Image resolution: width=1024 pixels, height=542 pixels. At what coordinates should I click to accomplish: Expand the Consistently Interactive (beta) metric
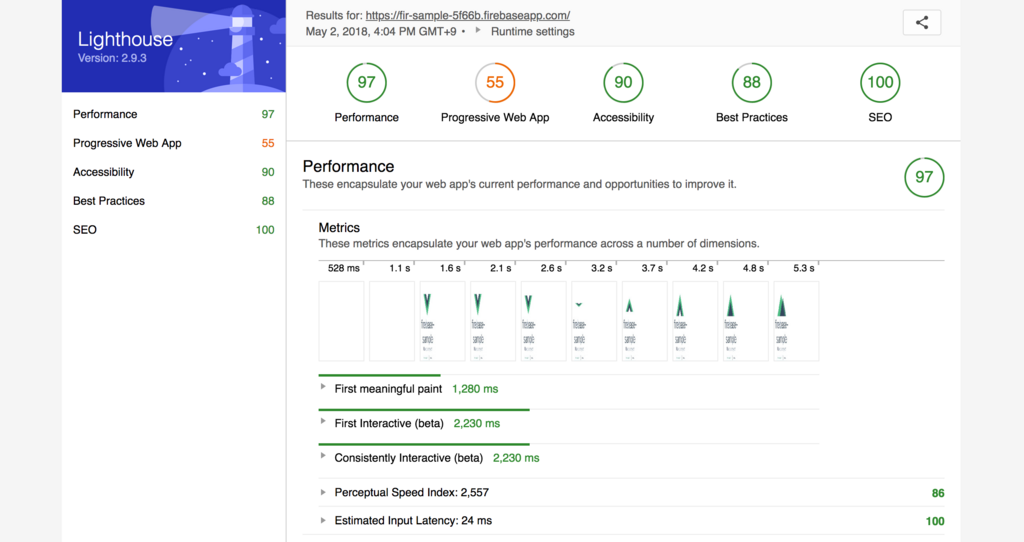pyautogui.click(x=323, y=456)
